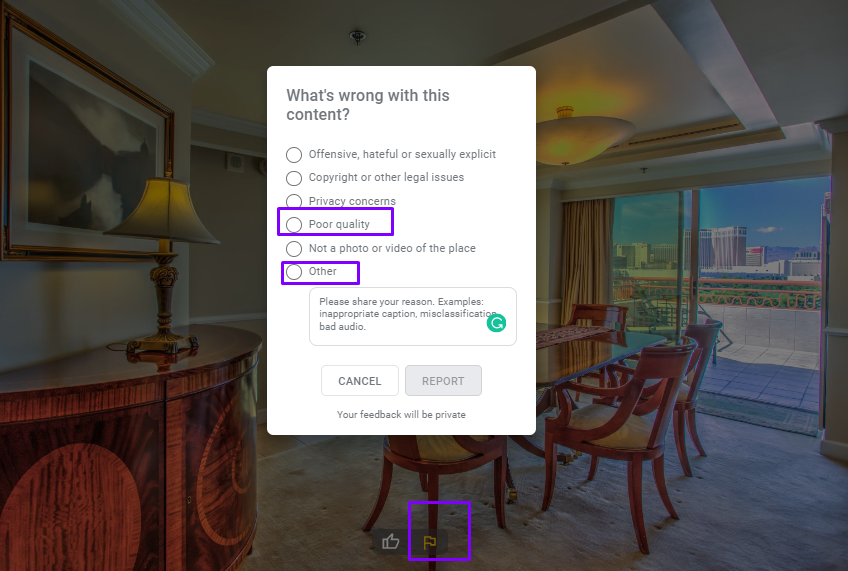Open the green Grammarly icon in text box

click(x=496, y=323)
